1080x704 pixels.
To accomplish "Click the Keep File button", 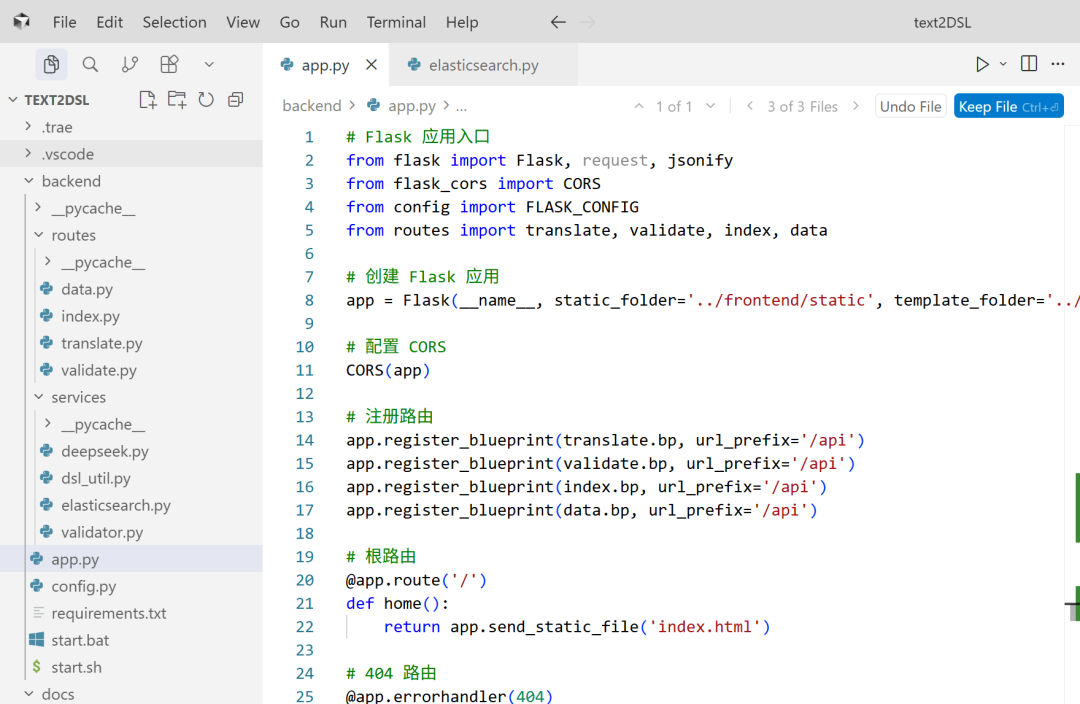I will point(1008,106).
